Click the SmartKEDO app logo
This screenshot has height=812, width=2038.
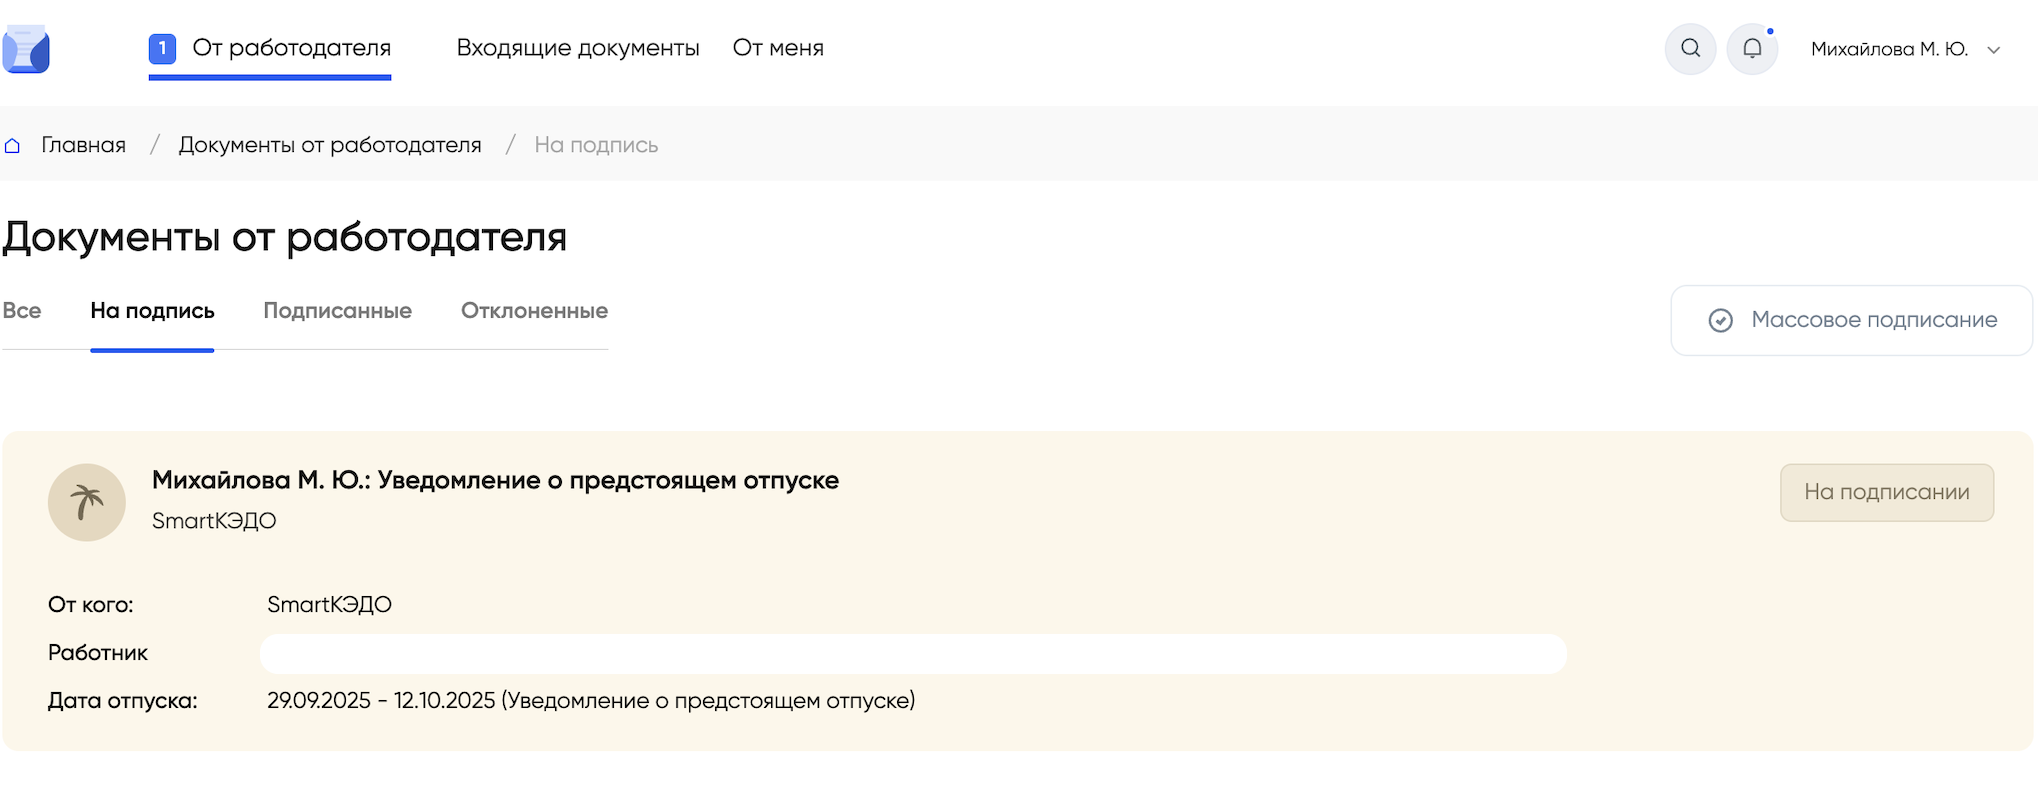tap(27, 49)
